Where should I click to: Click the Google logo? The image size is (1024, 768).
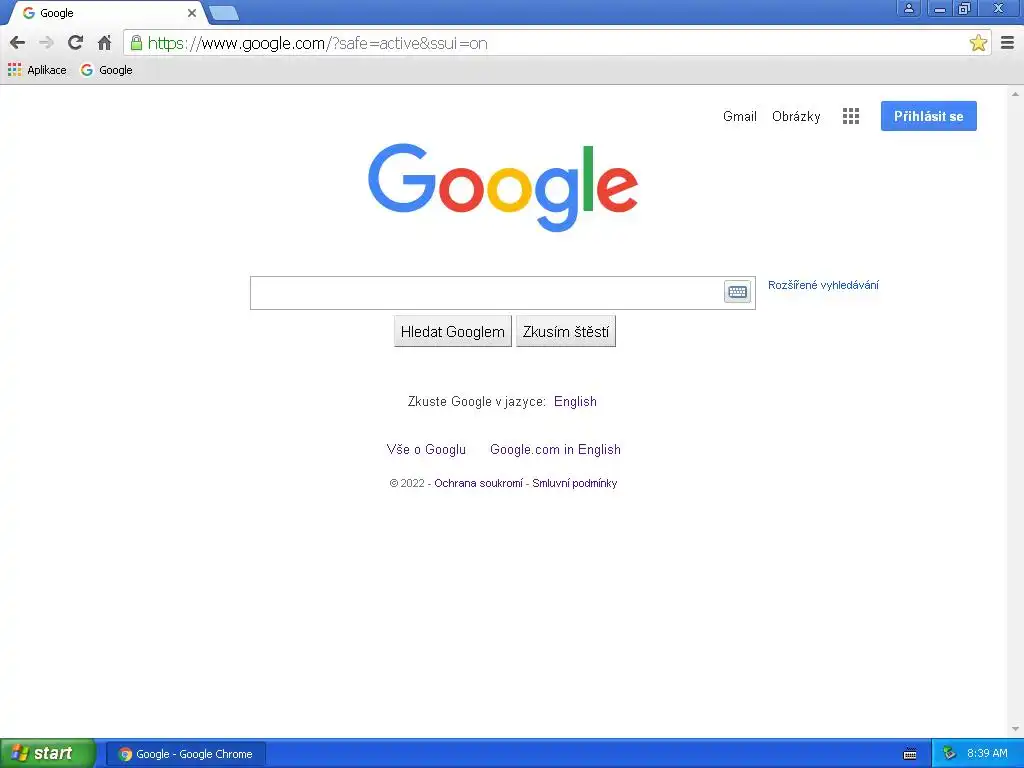pos(503,187)
